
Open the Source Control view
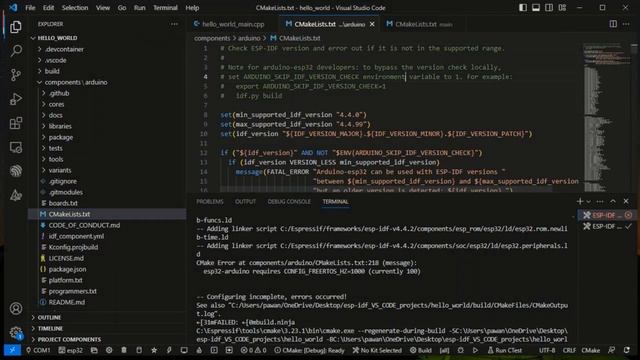tap(16, 75)
